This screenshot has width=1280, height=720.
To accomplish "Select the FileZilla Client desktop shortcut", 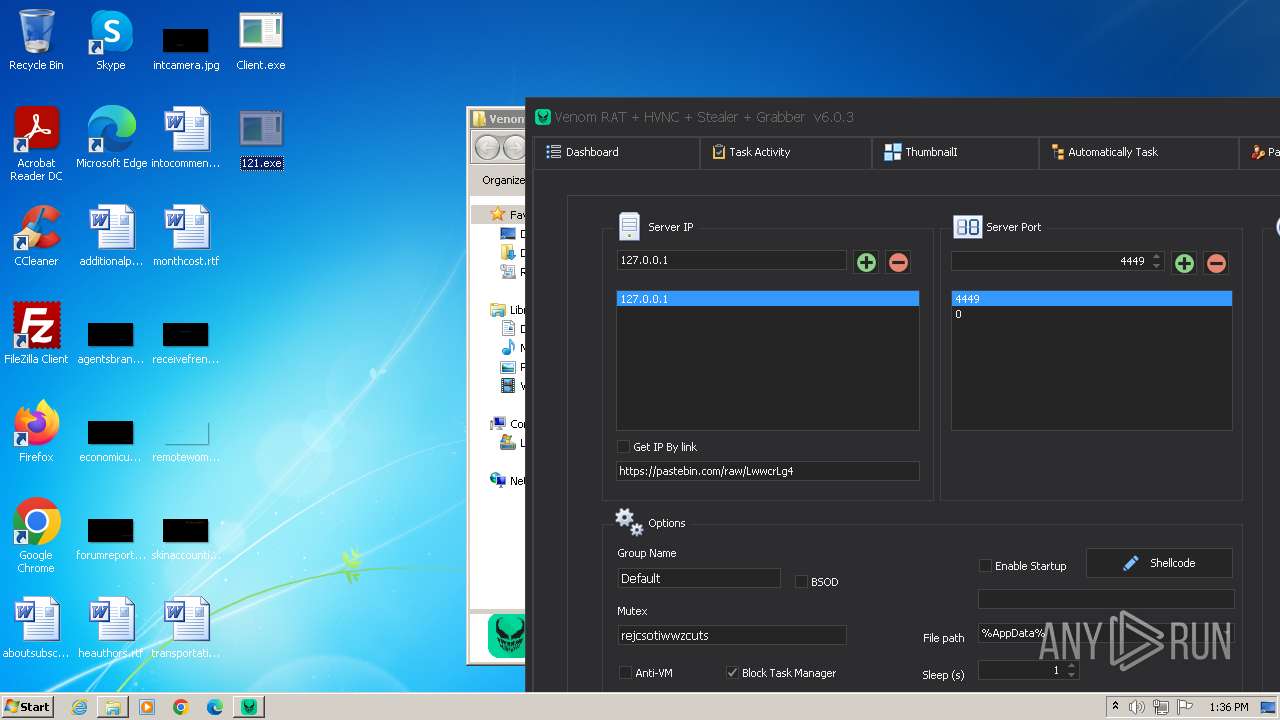I will tap(36, 335).
